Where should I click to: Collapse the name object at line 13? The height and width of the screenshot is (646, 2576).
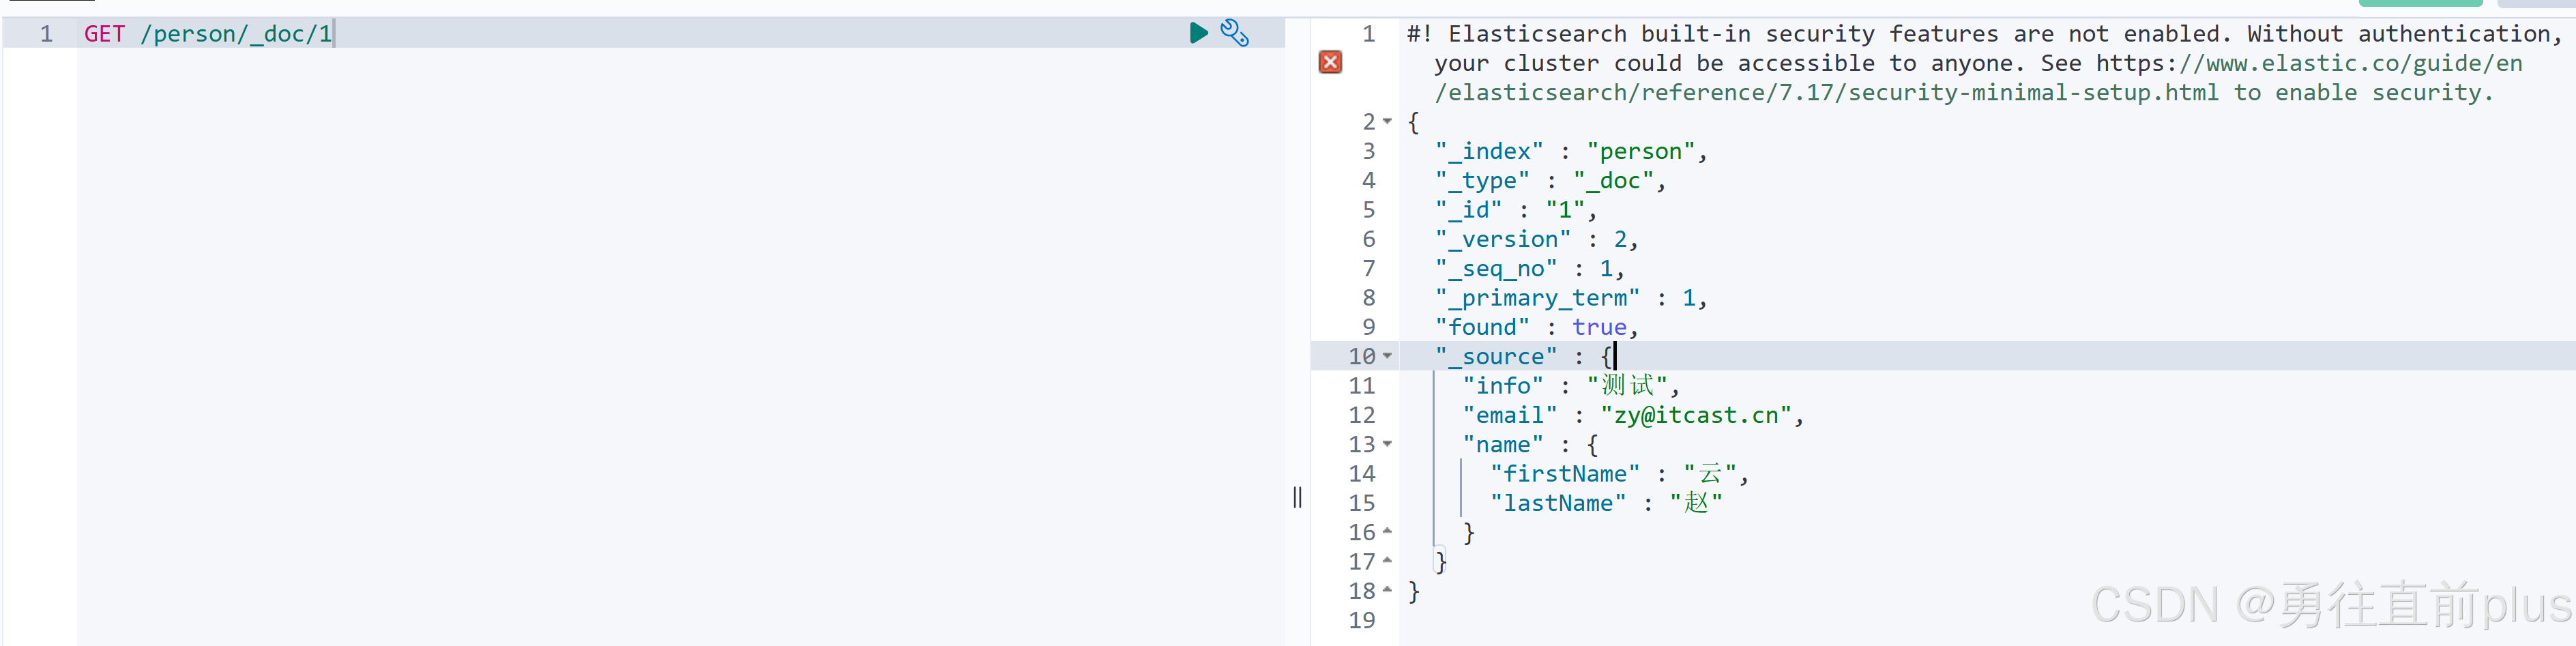[x=1388, y=444]
